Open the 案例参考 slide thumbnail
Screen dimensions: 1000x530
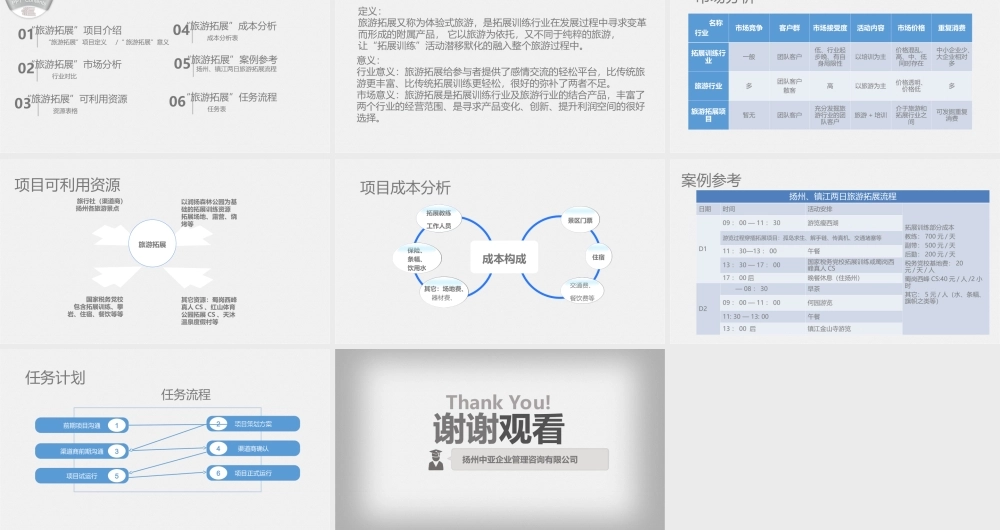point(834,251)
